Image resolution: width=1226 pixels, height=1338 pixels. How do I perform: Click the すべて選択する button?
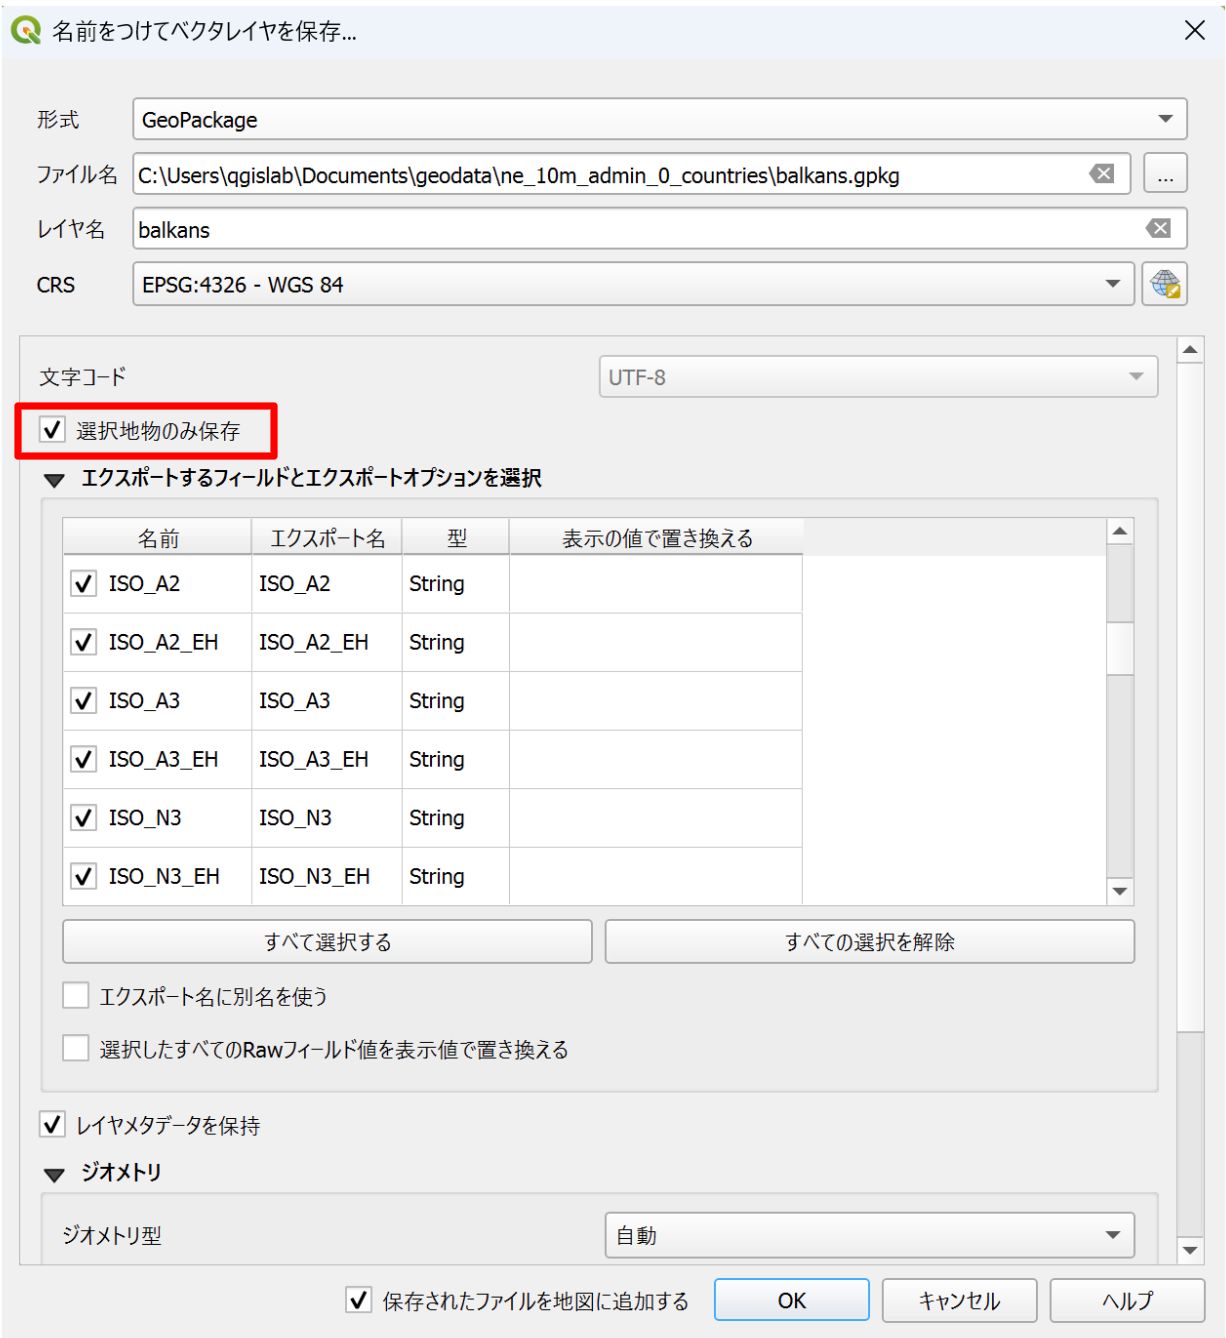pyautogui.click(x=327, y=942)
